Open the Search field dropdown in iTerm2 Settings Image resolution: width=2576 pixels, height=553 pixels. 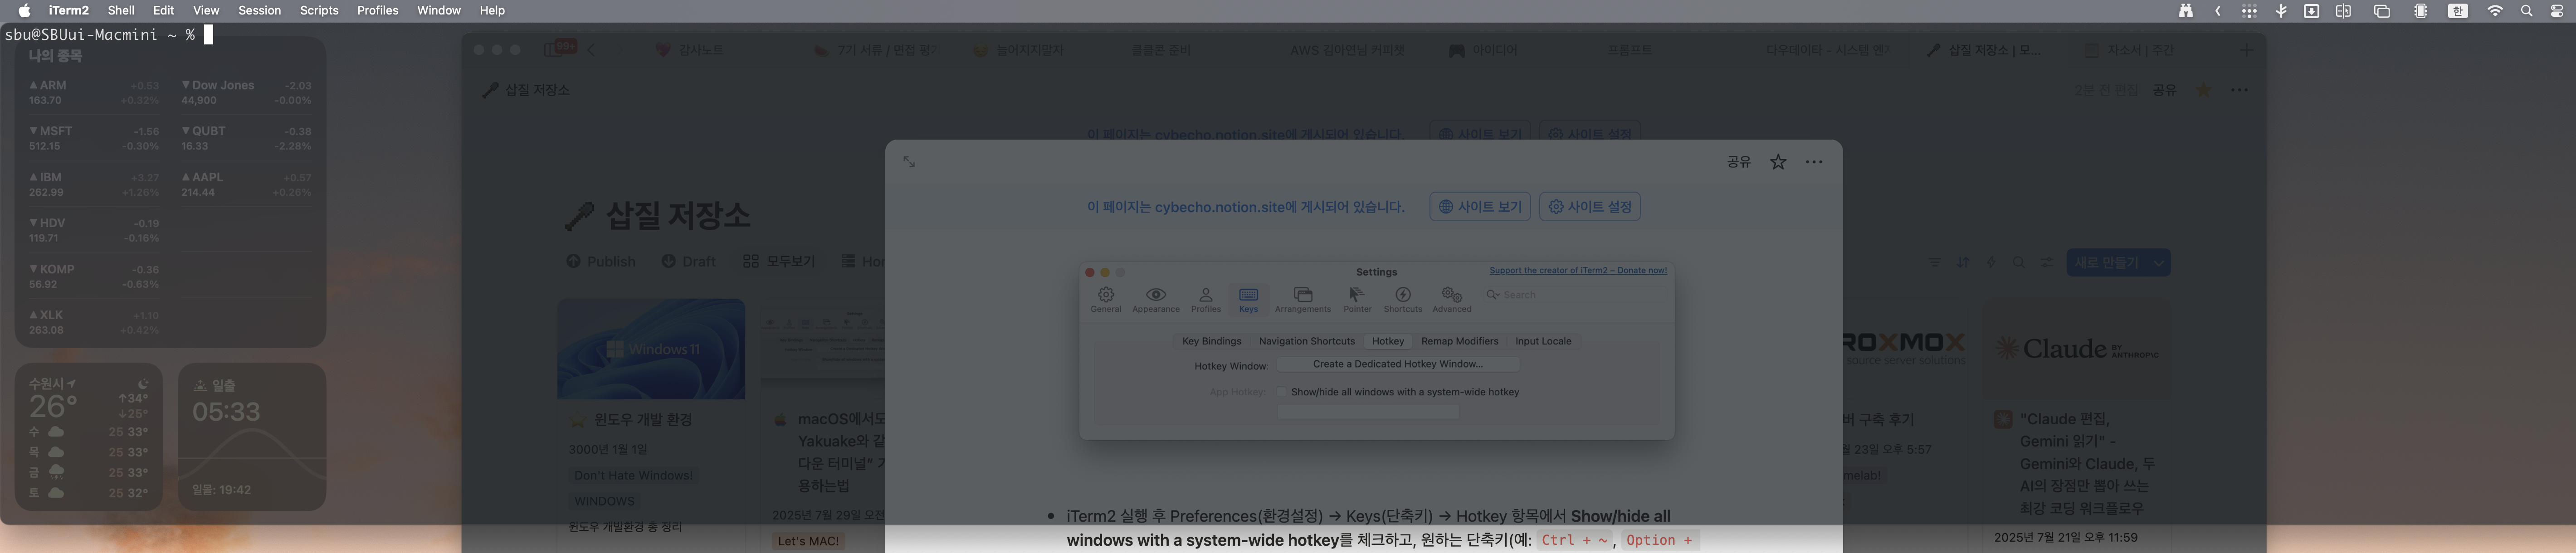pyautogui.click(x=1492, y=295)
